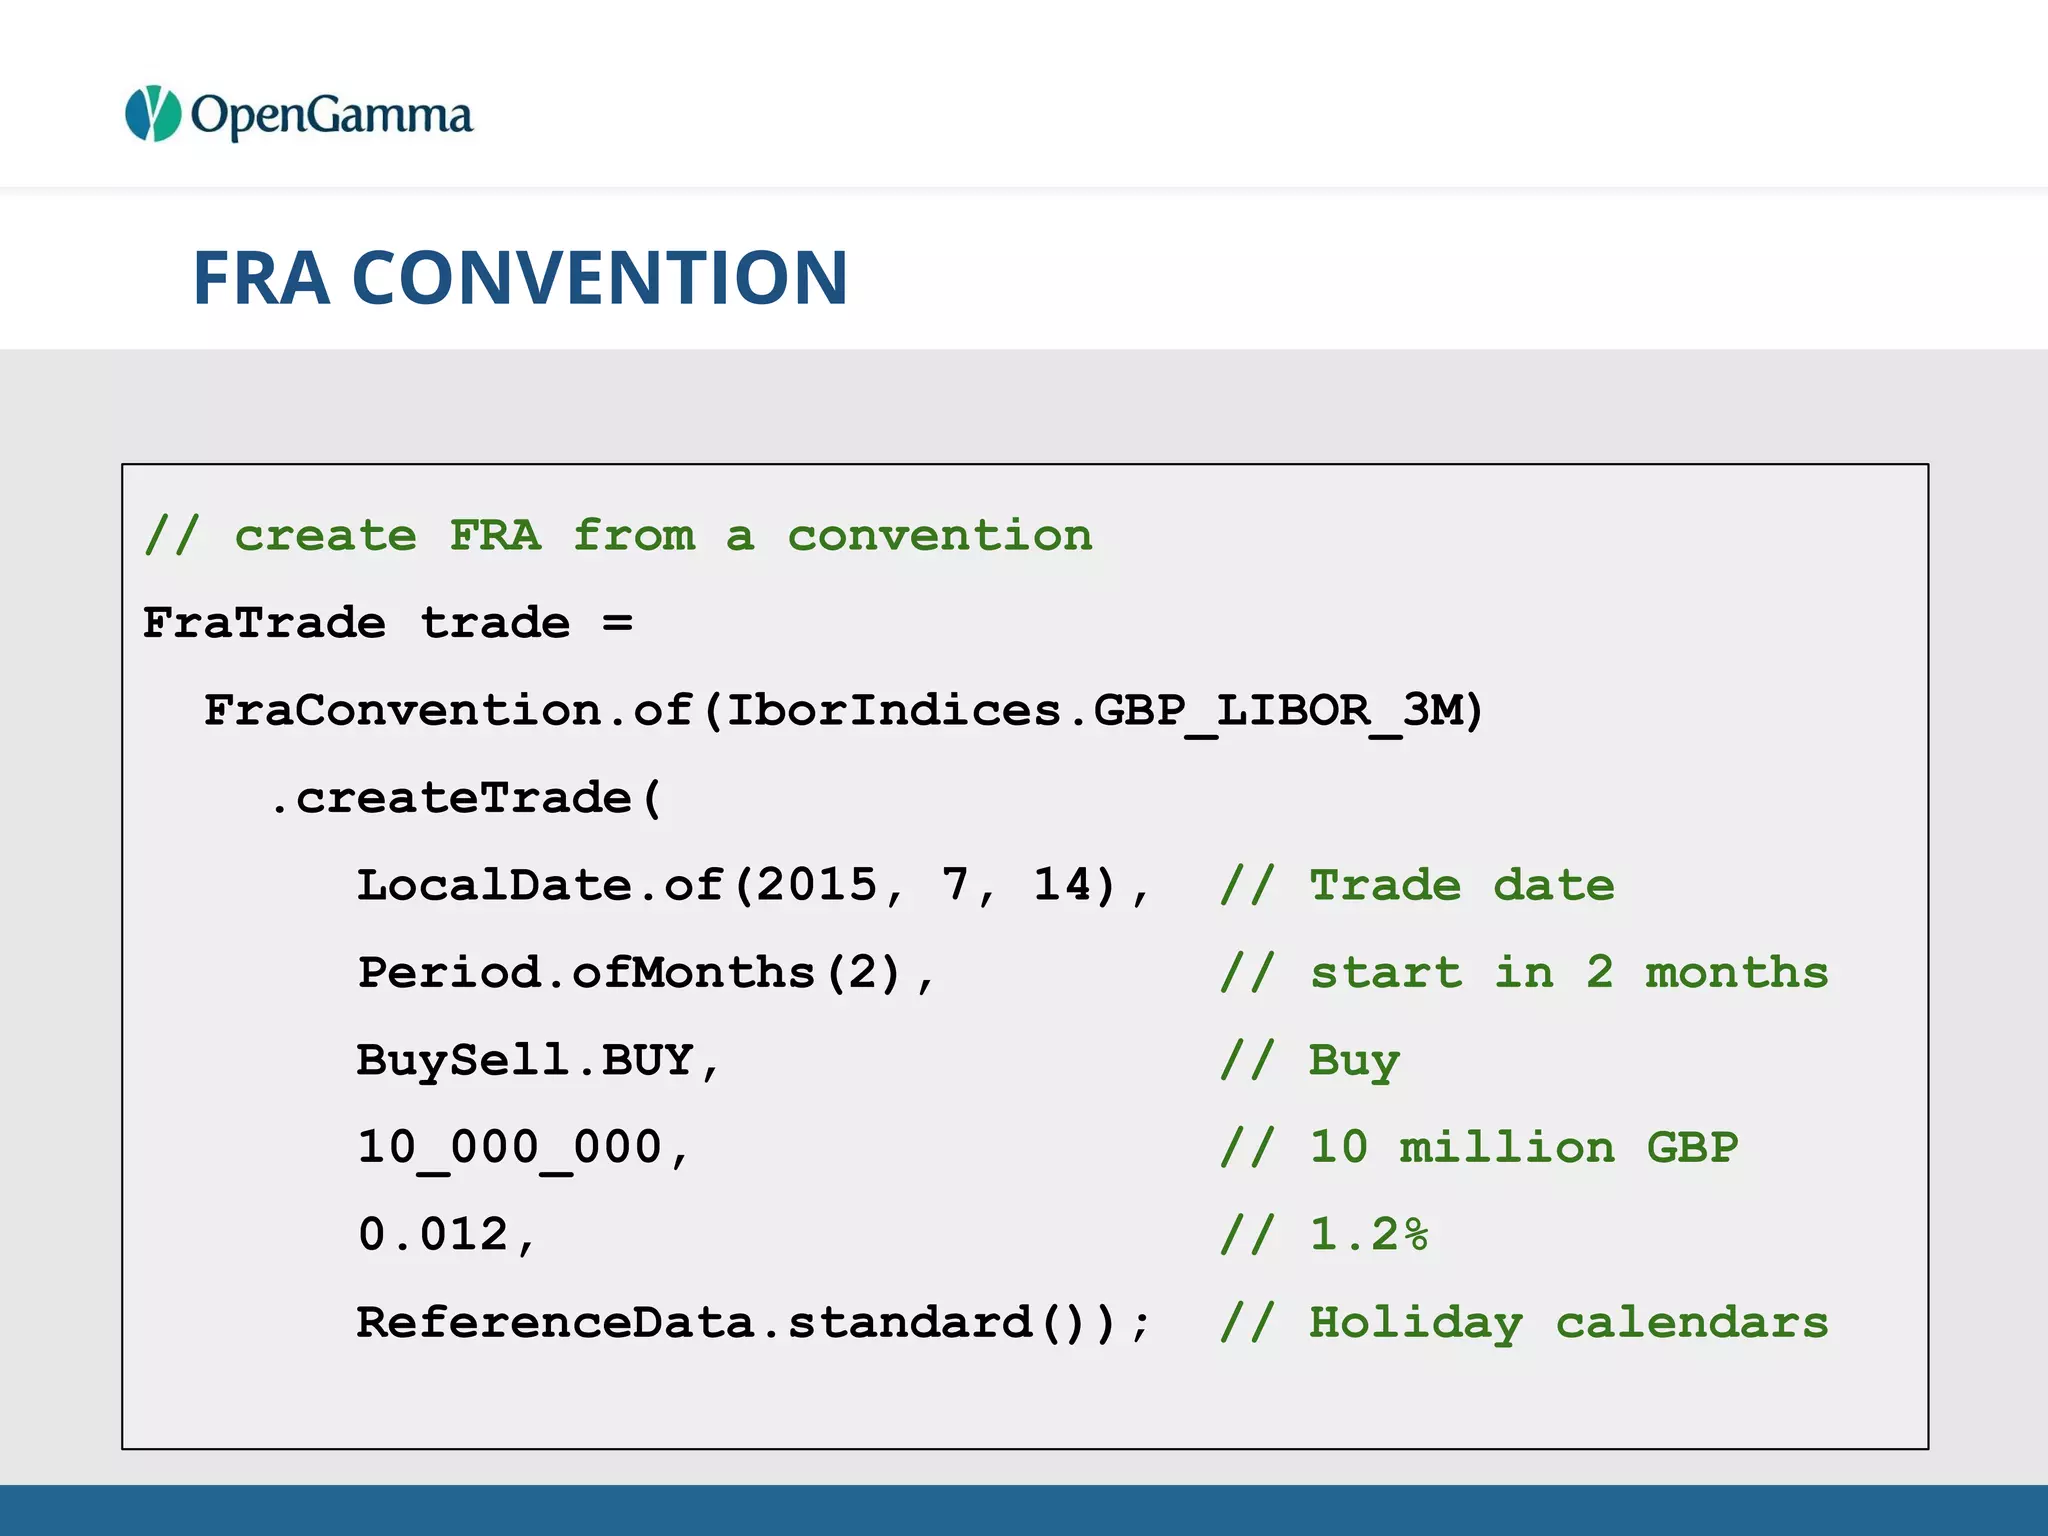Click the '// Trade date' comment
2048x1536 pixels.
1417,886
